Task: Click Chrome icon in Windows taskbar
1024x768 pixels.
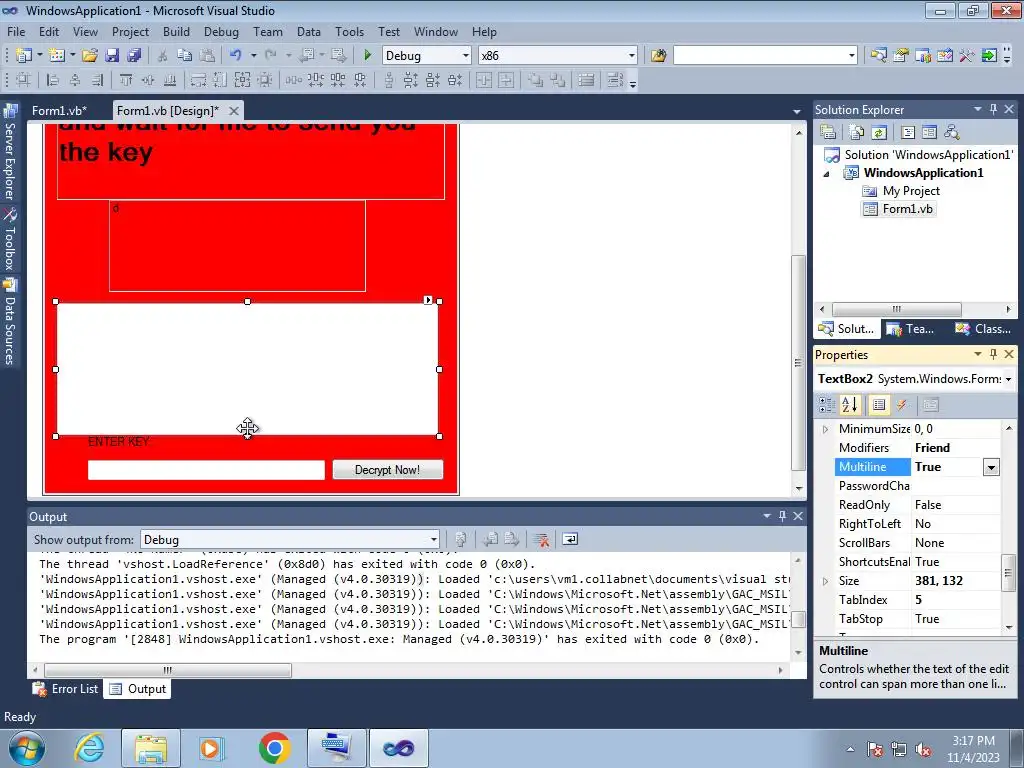Action: tap(274, 748)
